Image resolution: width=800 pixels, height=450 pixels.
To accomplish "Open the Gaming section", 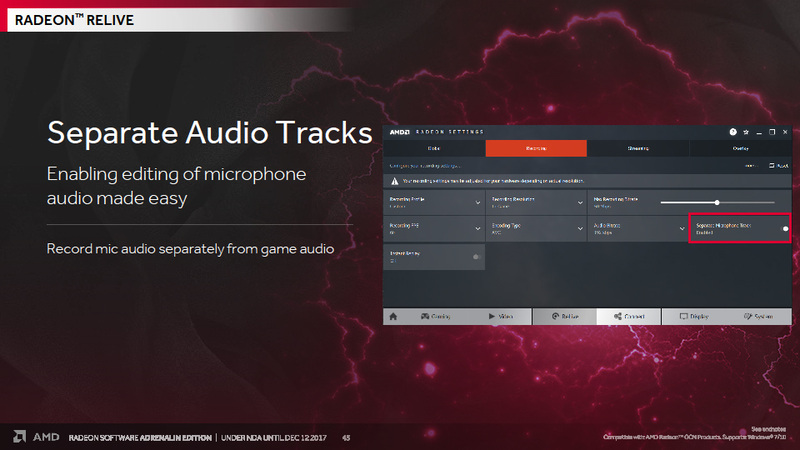I will 435,316.
